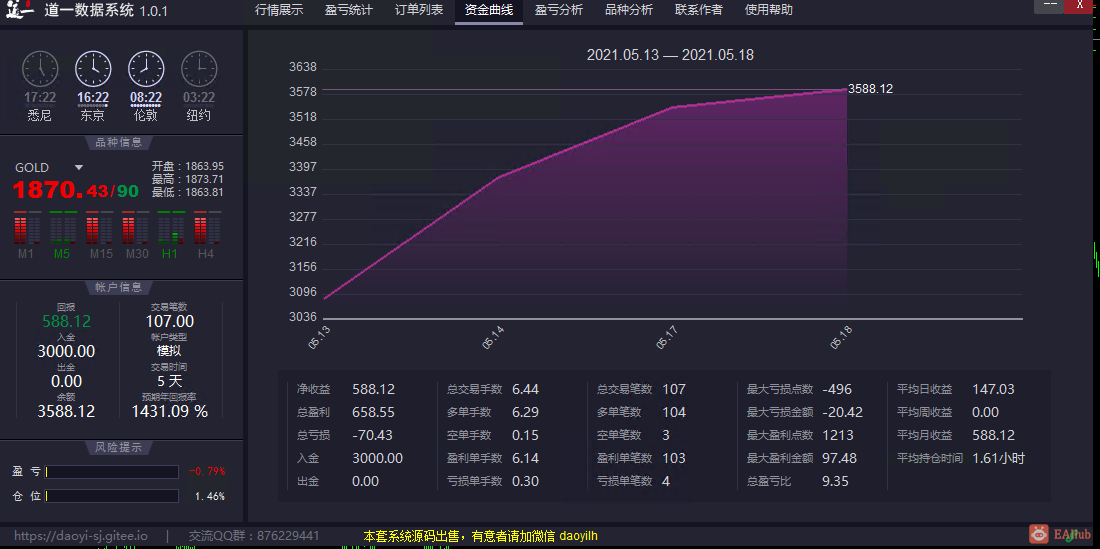The height and width of the screenshot is (549, 1100).
Task: Click the 风险提示 panel header
Action: point(118,447)
